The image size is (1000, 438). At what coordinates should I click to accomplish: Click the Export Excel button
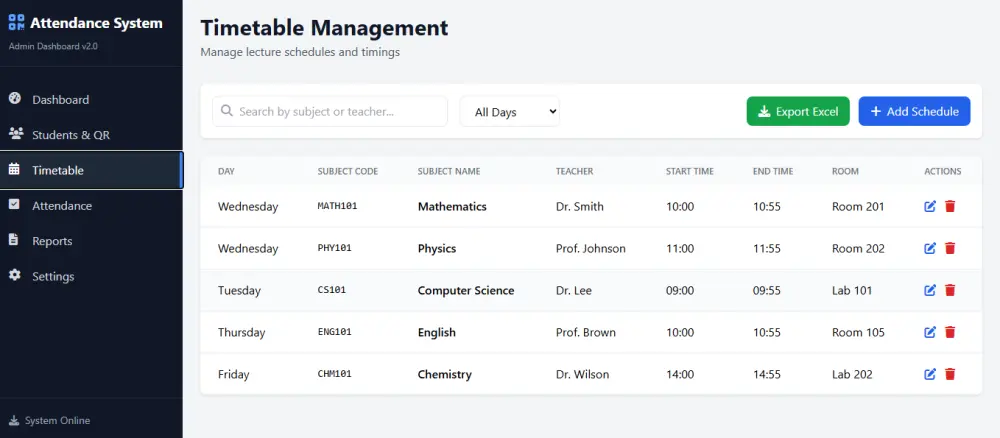click(x=798, y=112)
